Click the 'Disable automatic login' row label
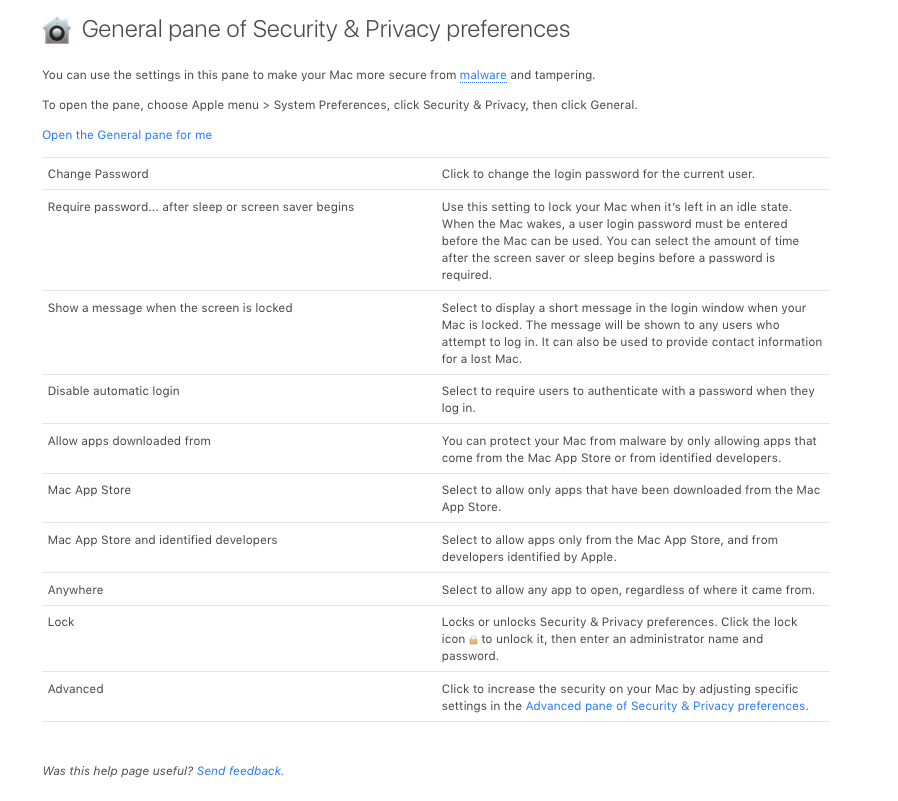Screen dimensions: 898x801 (x=114, y=391)
